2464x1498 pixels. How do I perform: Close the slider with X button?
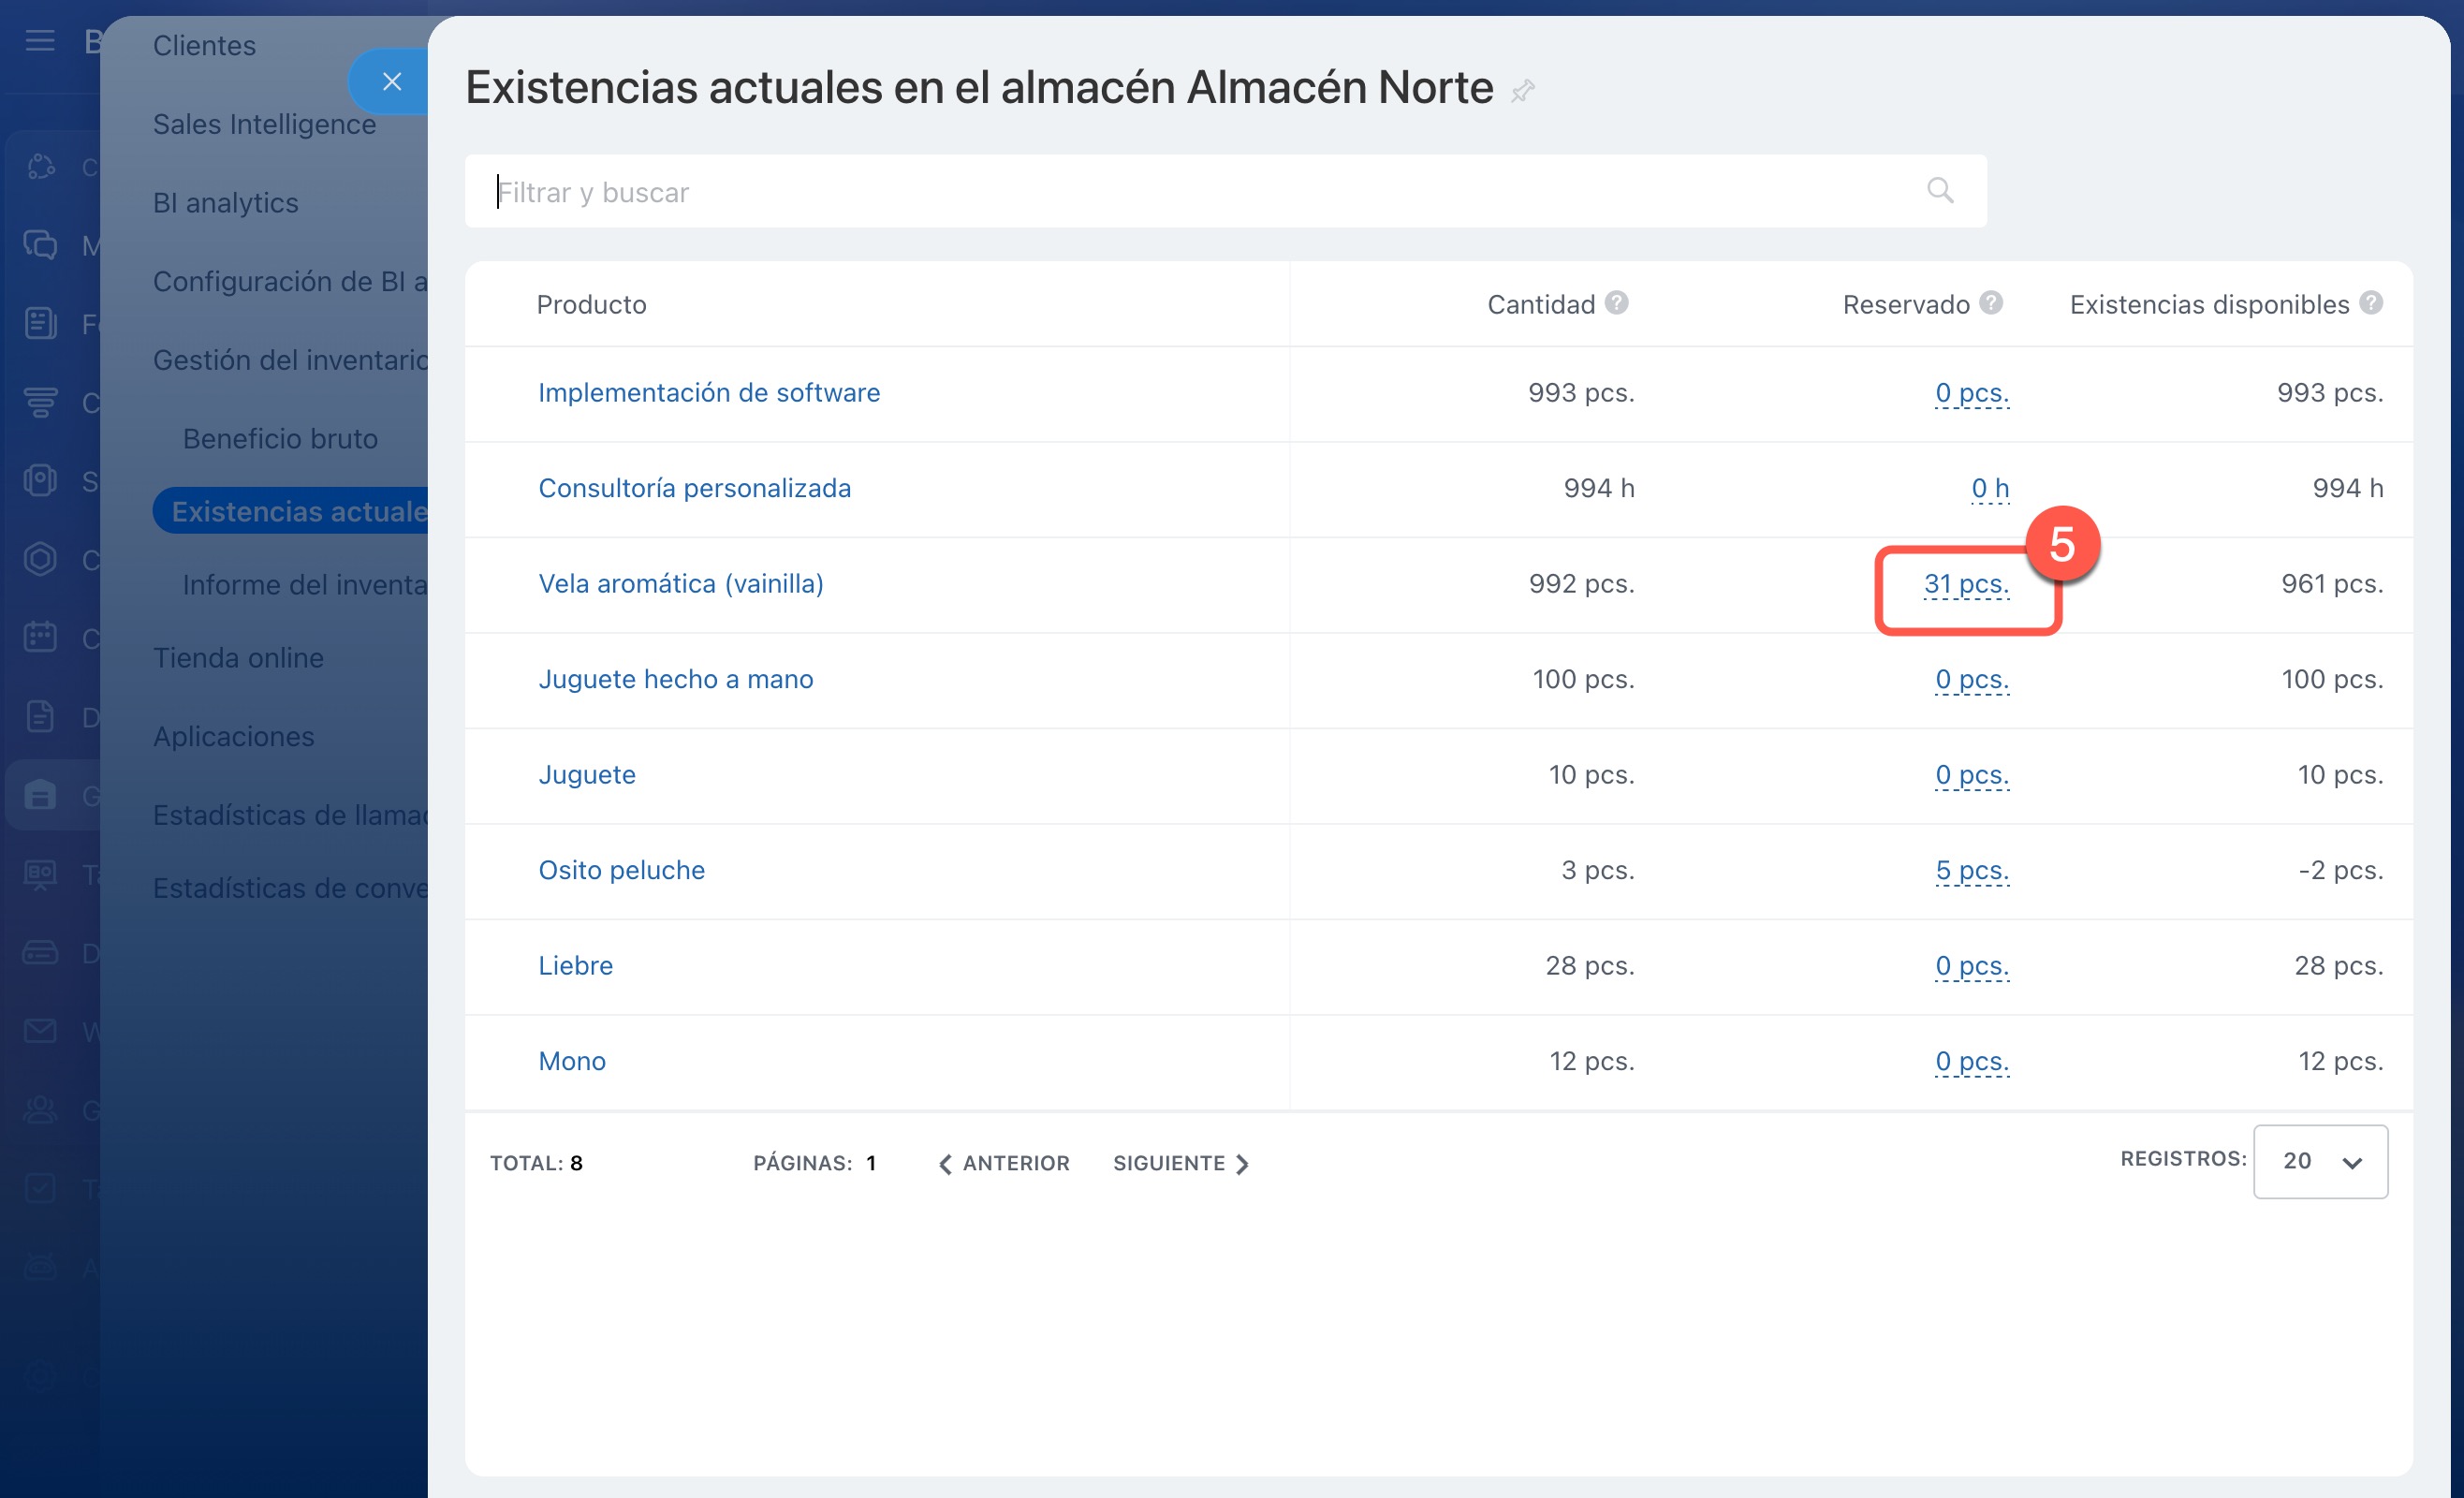click(x=391, y=82)
